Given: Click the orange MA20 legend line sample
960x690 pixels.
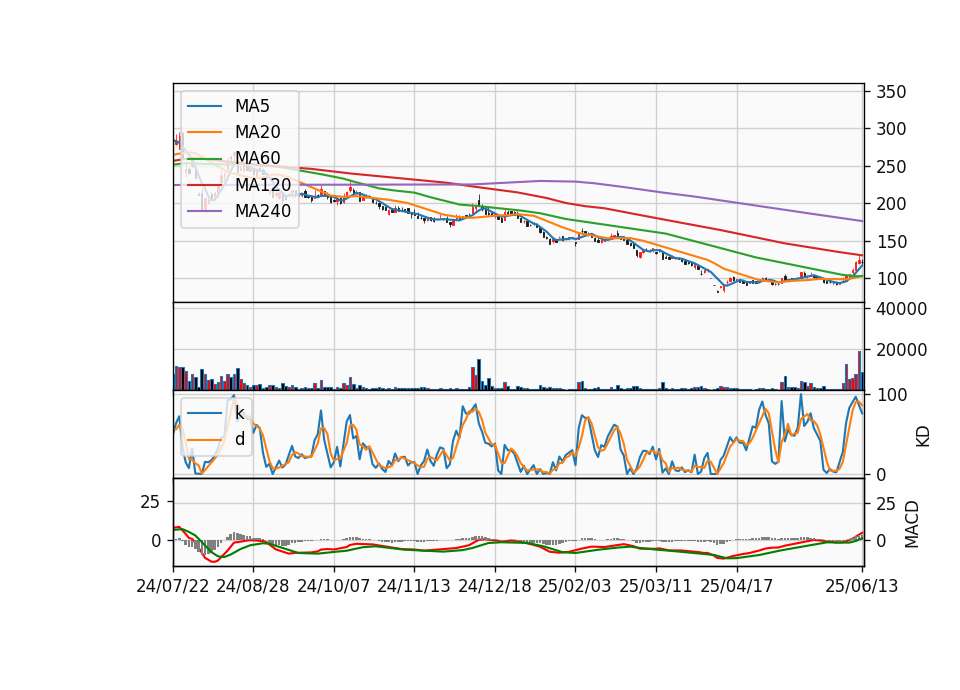Looking at the screenshot, I should pos(204,132).
